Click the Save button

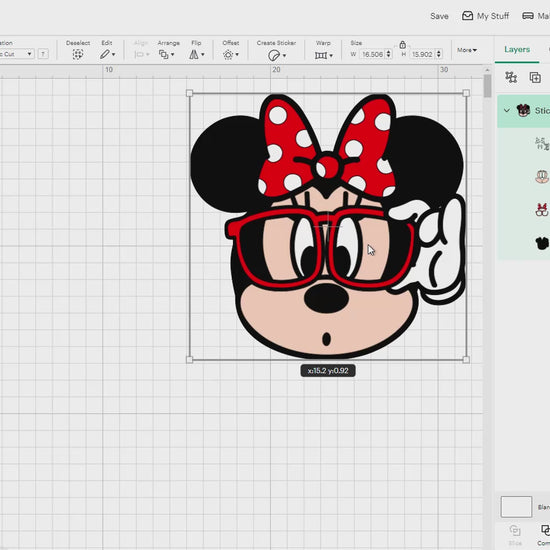point(439,16)
